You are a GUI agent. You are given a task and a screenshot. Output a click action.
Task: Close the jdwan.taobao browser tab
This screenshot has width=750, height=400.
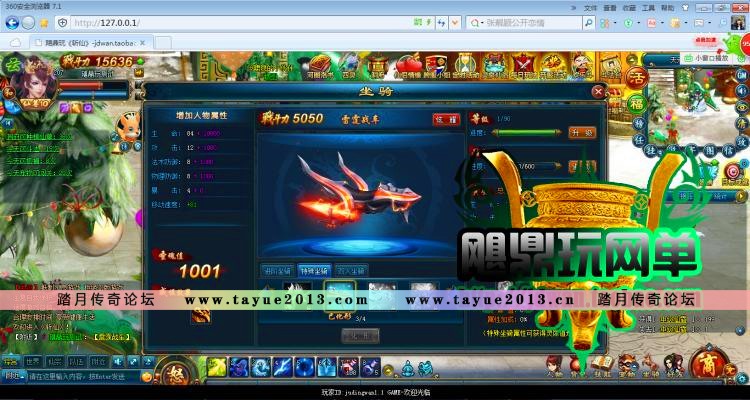click(142, 43)
